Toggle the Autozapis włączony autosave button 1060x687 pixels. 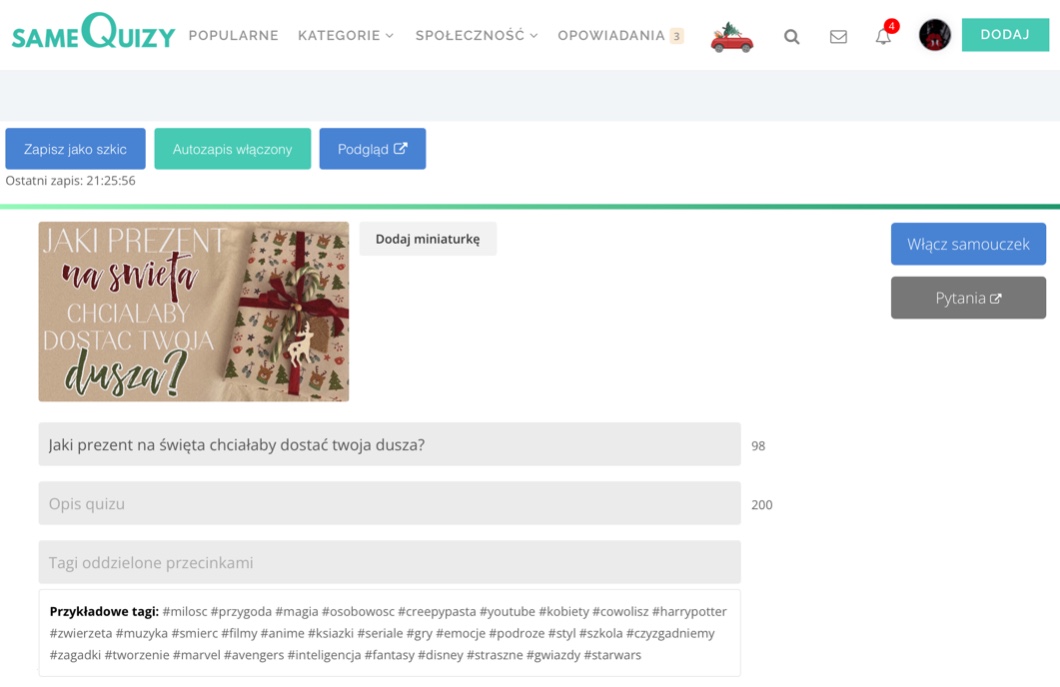[x=233, y=149]
